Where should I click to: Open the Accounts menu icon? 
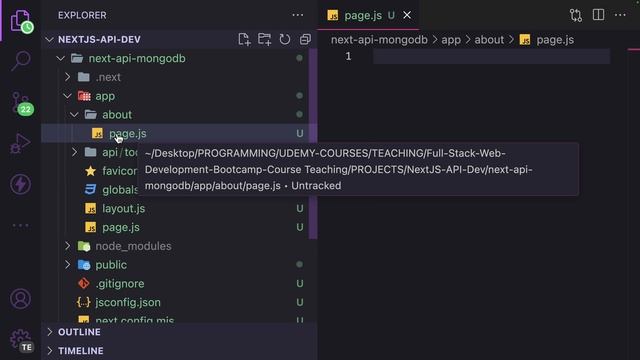pyautogui.click(x=20, y=299)
